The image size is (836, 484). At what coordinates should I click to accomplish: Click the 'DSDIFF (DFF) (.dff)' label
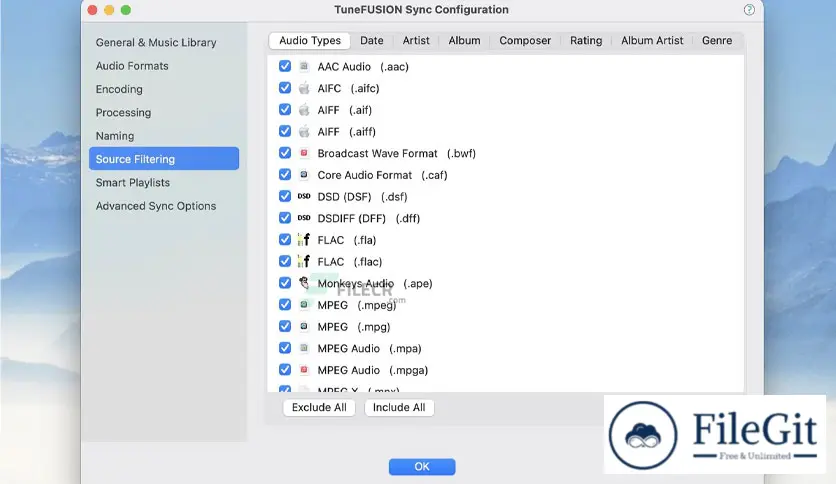coord(368,219)
